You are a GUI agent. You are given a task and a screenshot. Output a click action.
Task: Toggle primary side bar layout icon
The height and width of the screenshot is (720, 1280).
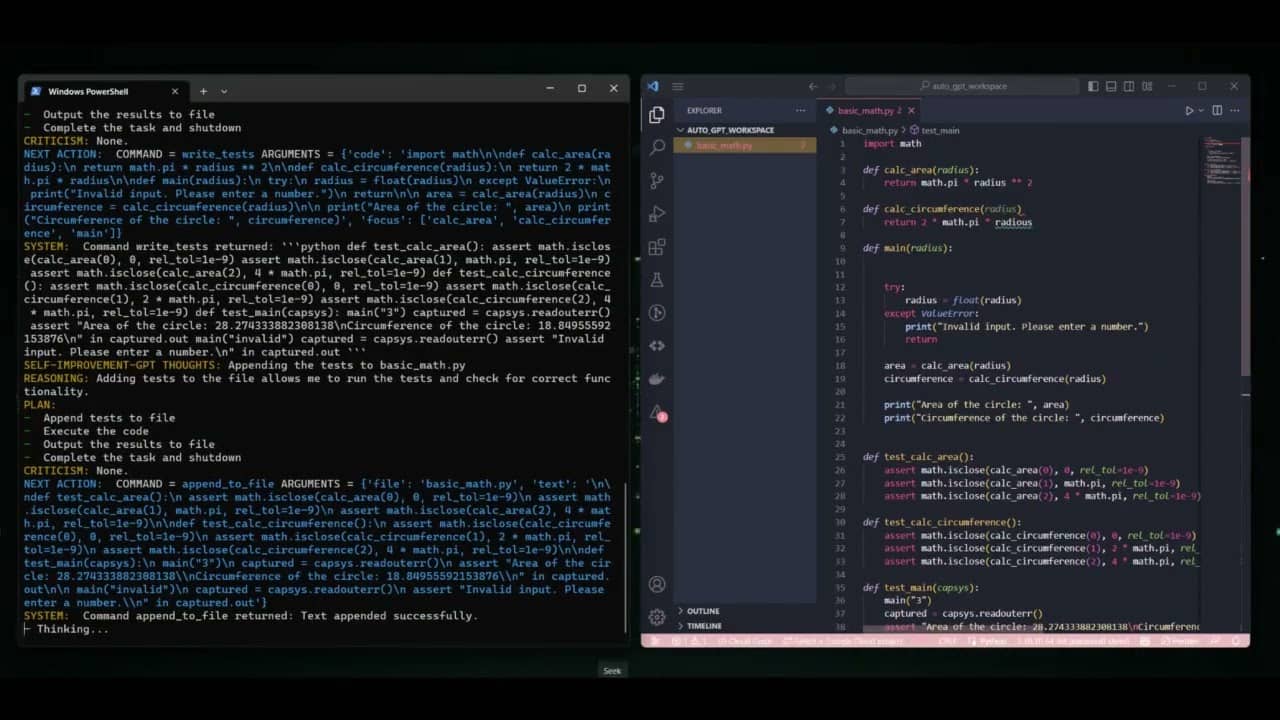(1093, 87)
